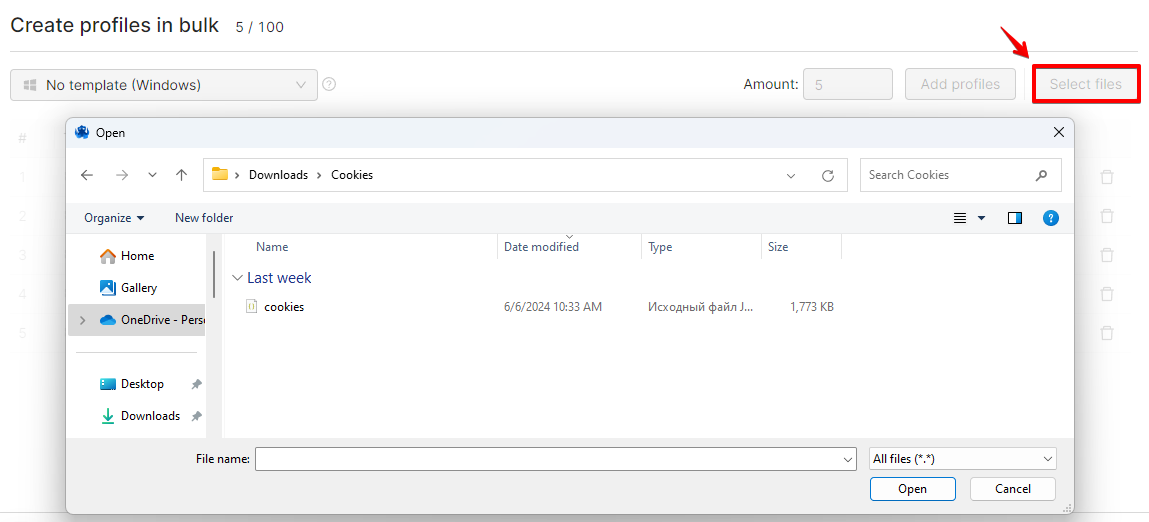Click Downloads in the breadcrumb path
The image size is (1149, 522).
(278, 175)
